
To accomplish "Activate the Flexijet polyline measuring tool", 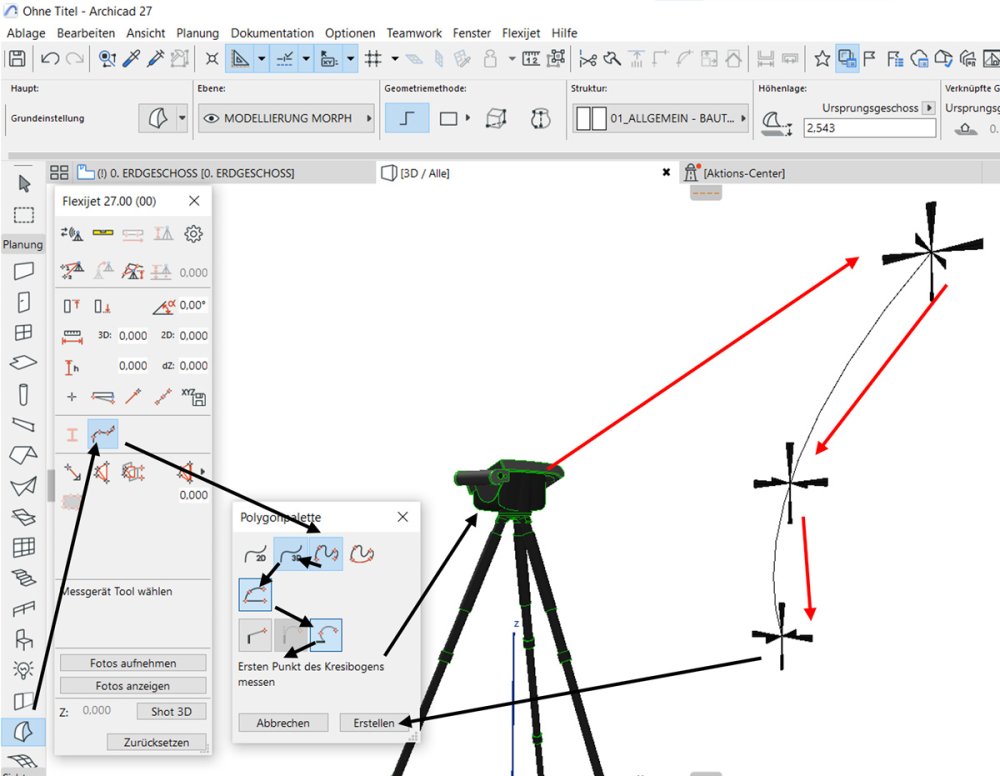I will point(103,434).
